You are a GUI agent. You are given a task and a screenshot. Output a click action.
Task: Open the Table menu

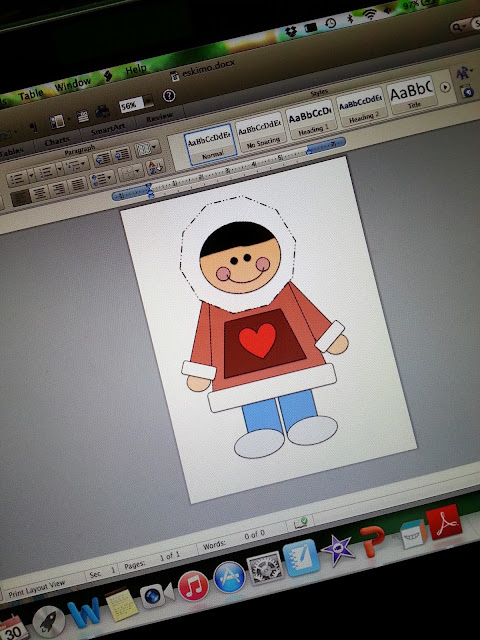pyautogui.click(x=31, y=95)
